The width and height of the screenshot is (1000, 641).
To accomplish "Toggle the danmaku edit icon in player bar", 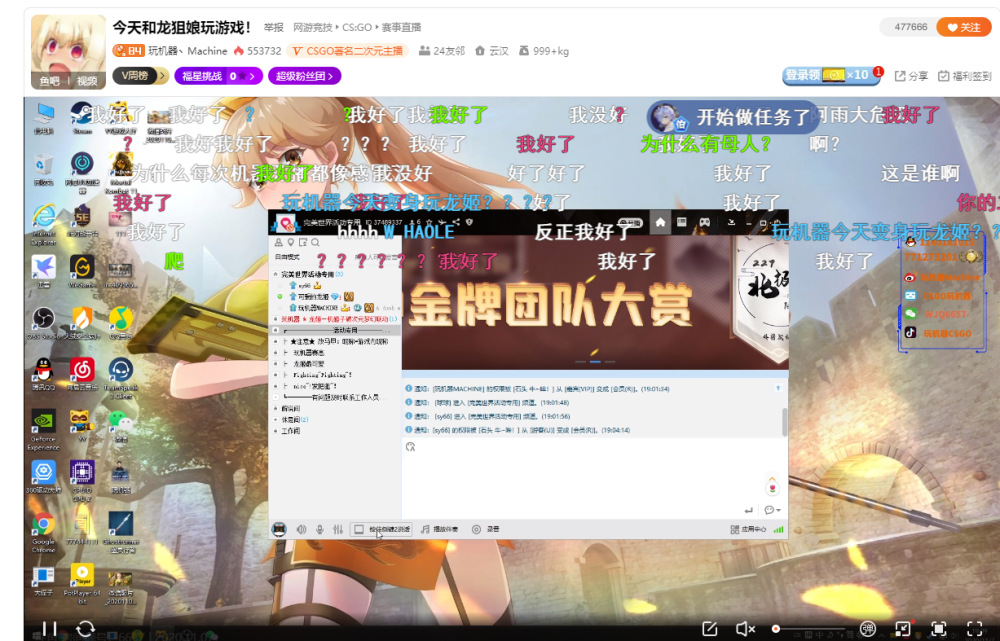I will click(710, 628).
